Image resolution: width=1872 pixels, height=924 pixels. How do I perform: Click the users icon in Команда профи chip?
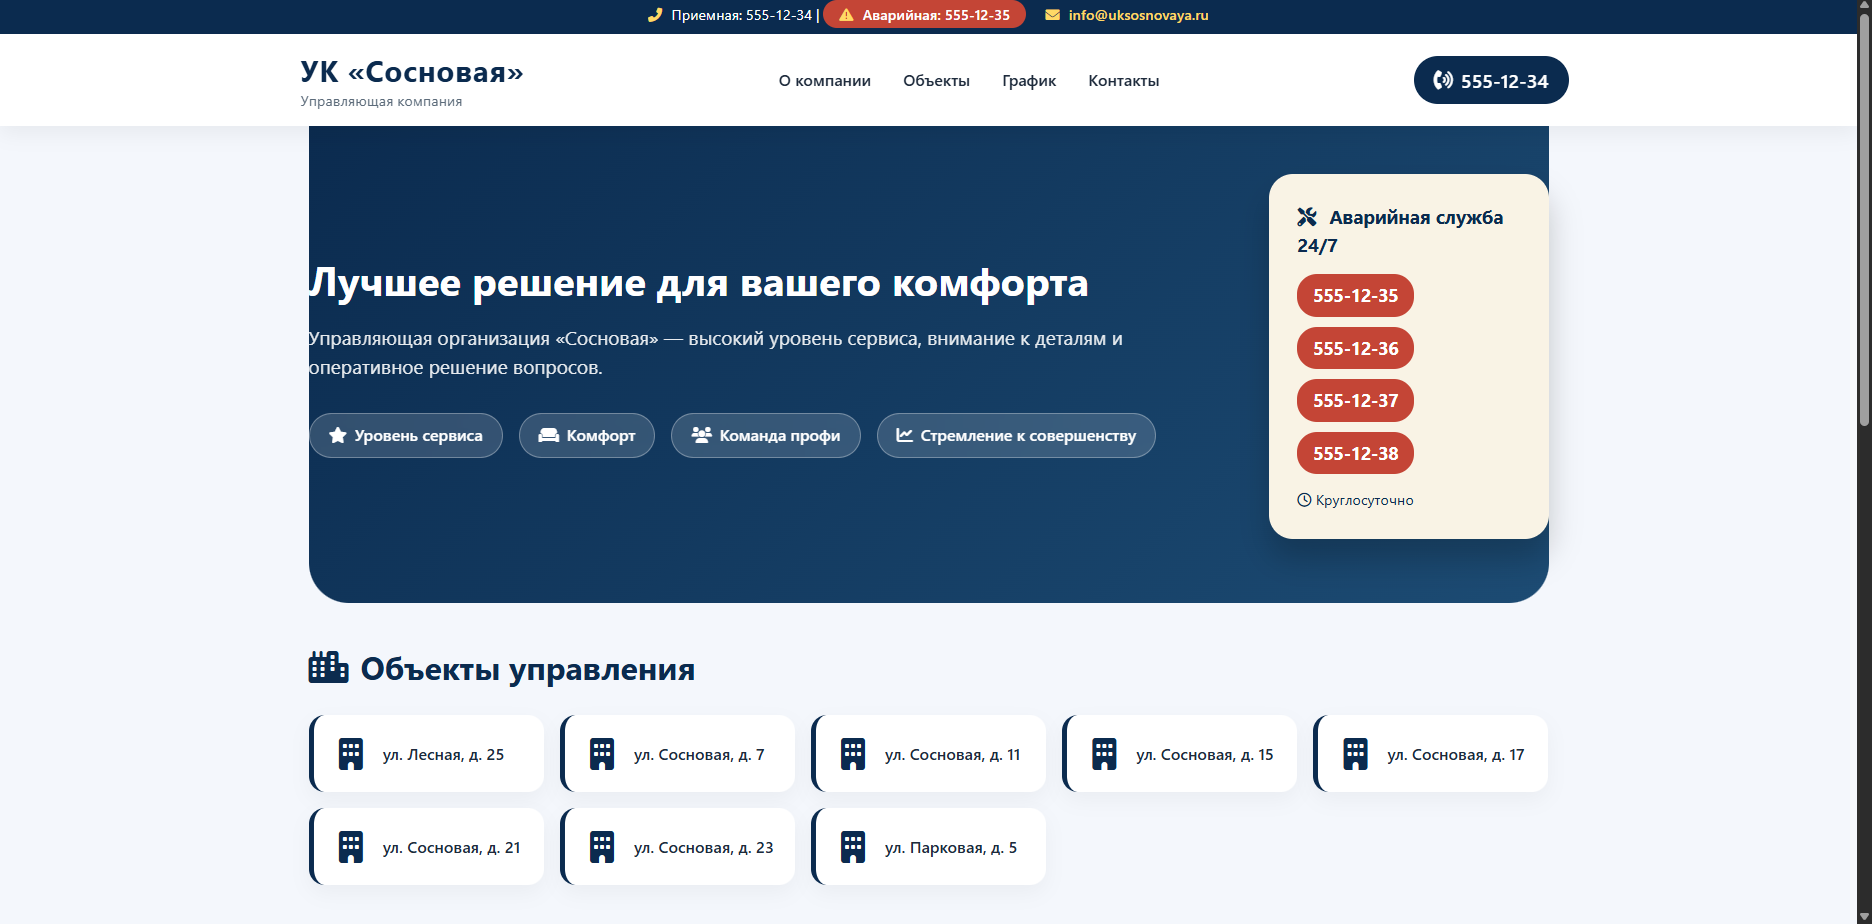(701, 435)
